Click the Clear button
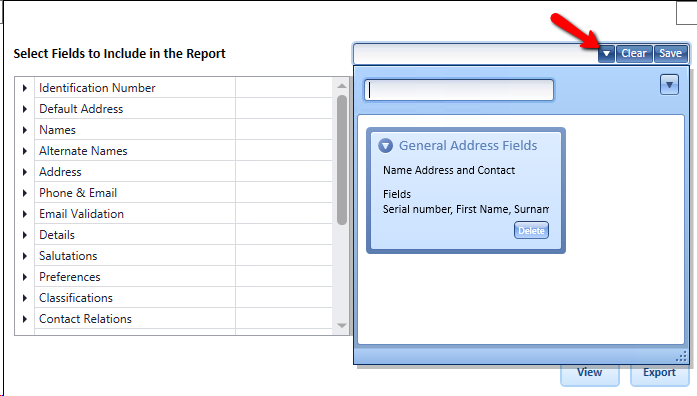 point(634,54)
